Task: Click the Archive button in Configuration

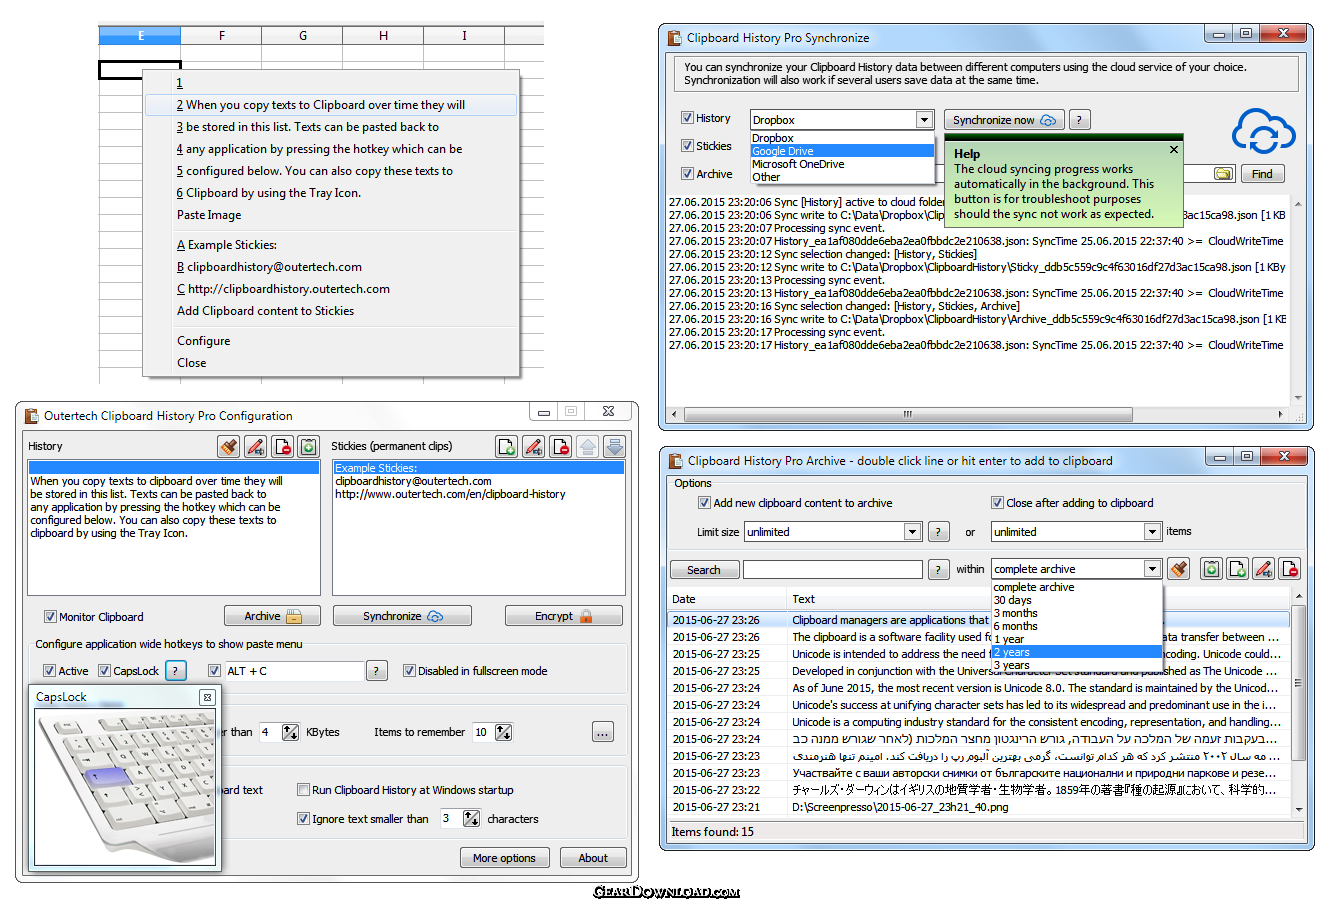Action: click(272, 616)
